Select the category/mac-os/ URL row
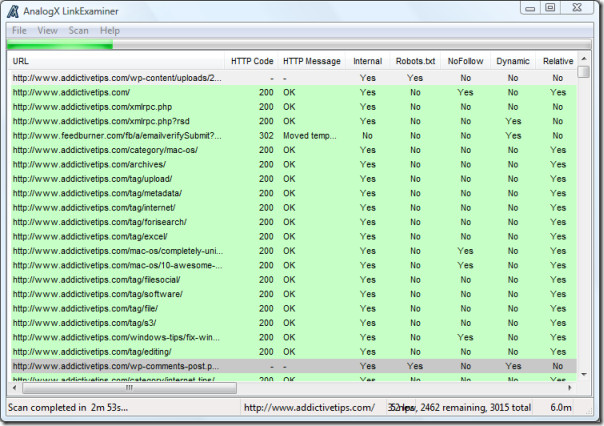This screenshot has height=426, width=604. 293,150
